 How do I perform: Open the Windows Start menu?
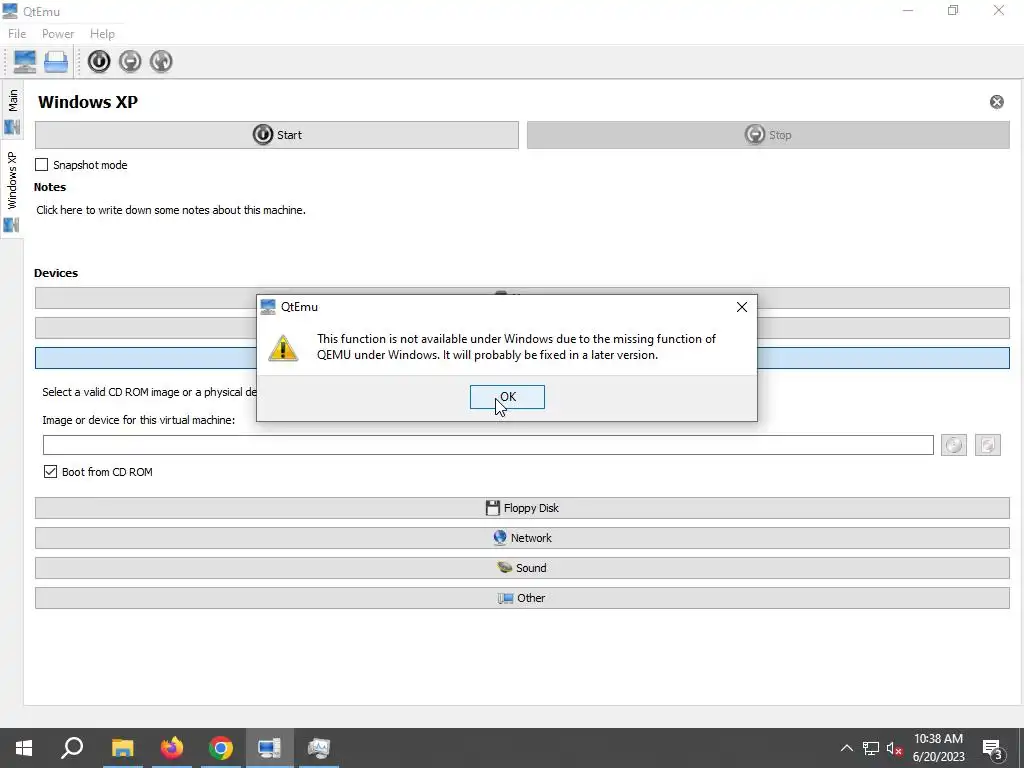[x=24, y=748]
